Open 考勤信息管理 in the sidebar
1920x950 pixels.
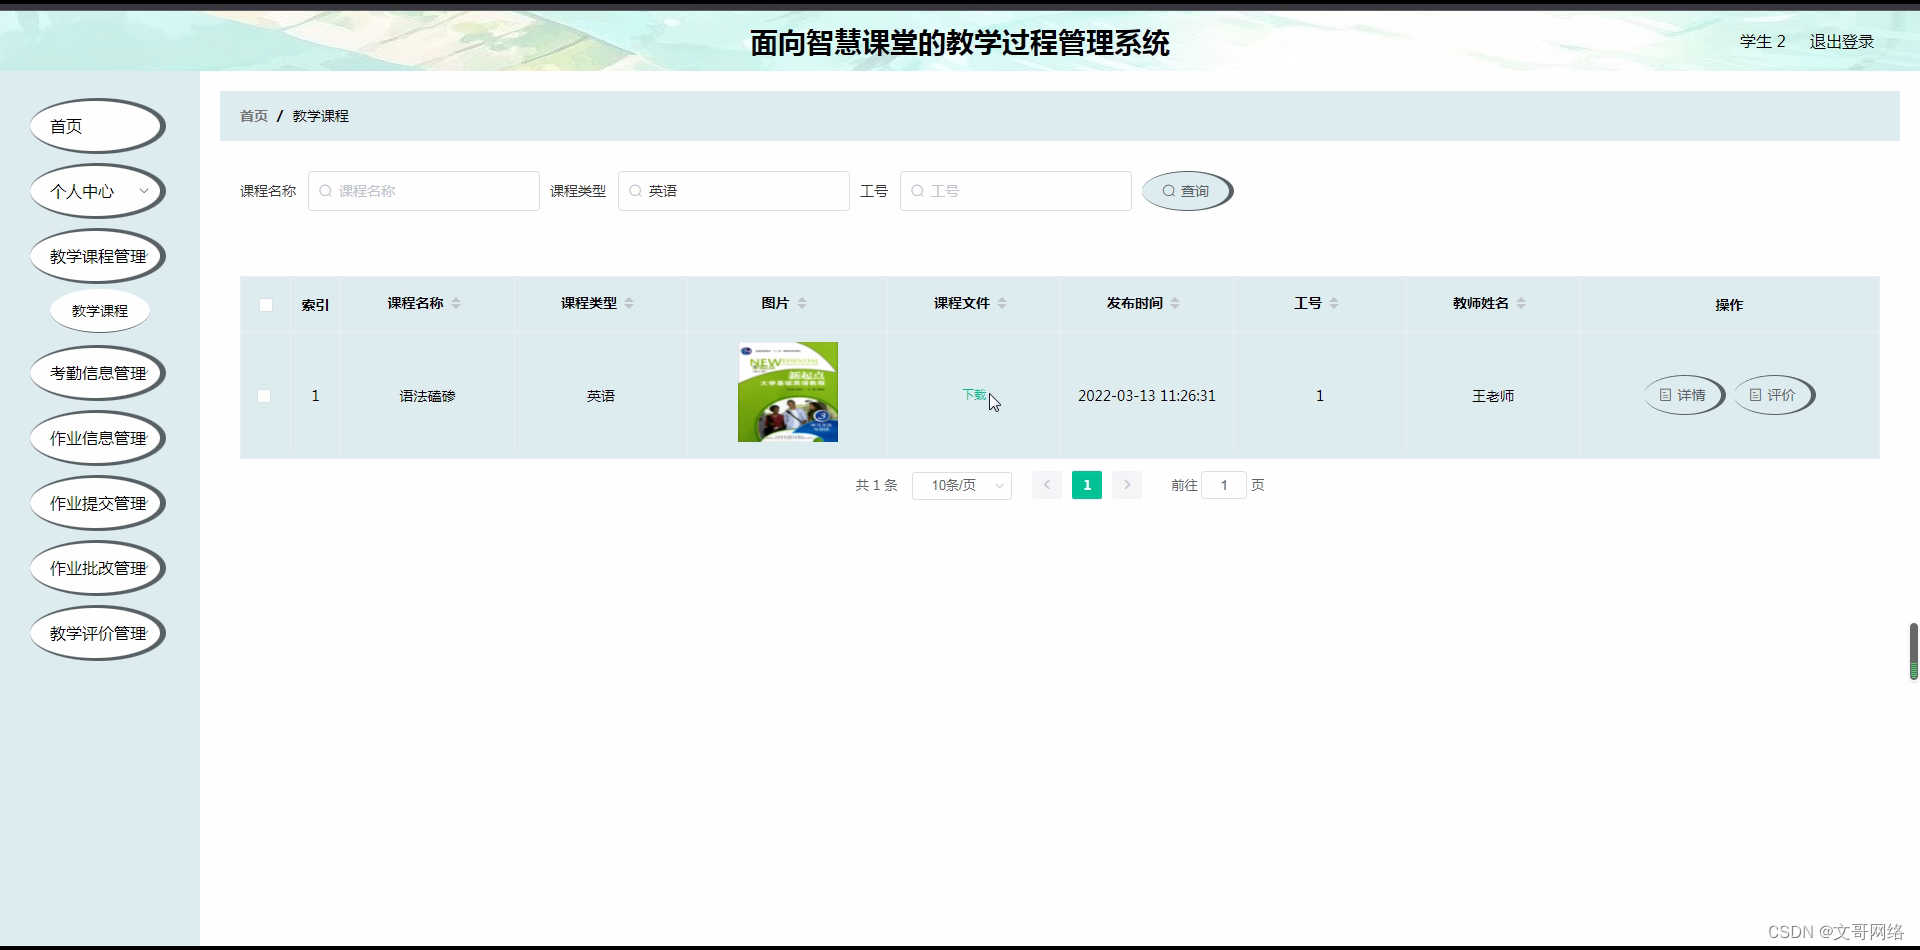point(97,372)
